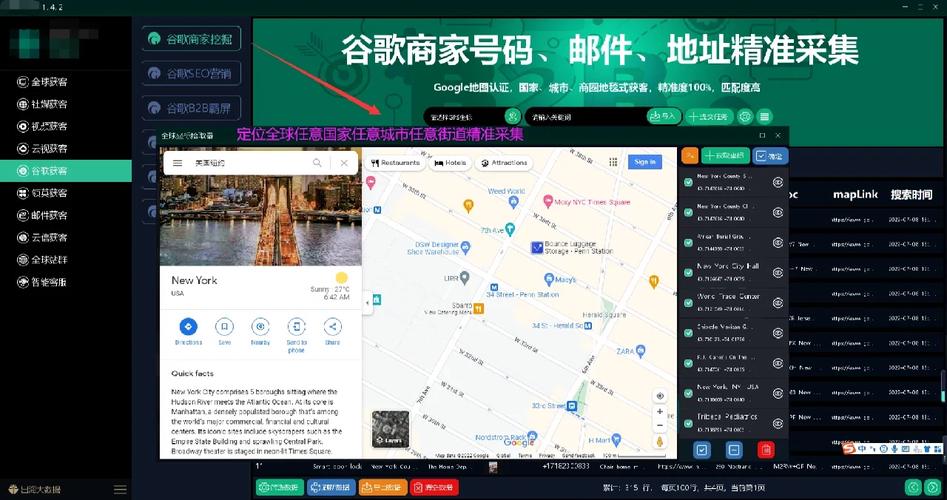Toggle eye icon for World Trade Center
Screen dimensions: 947x500
(x=778, y=303)
